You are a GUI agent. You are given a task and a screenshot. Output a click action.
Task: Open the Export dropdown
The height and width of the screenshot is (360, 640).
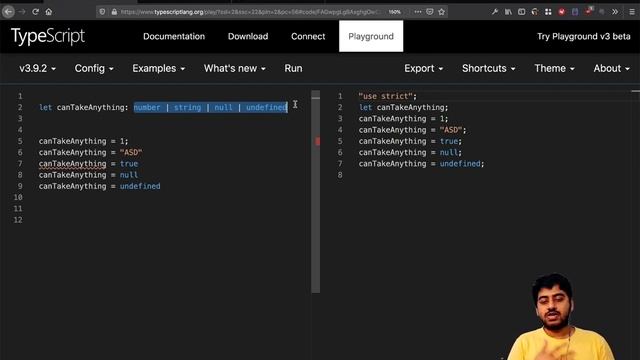(424, 68)
